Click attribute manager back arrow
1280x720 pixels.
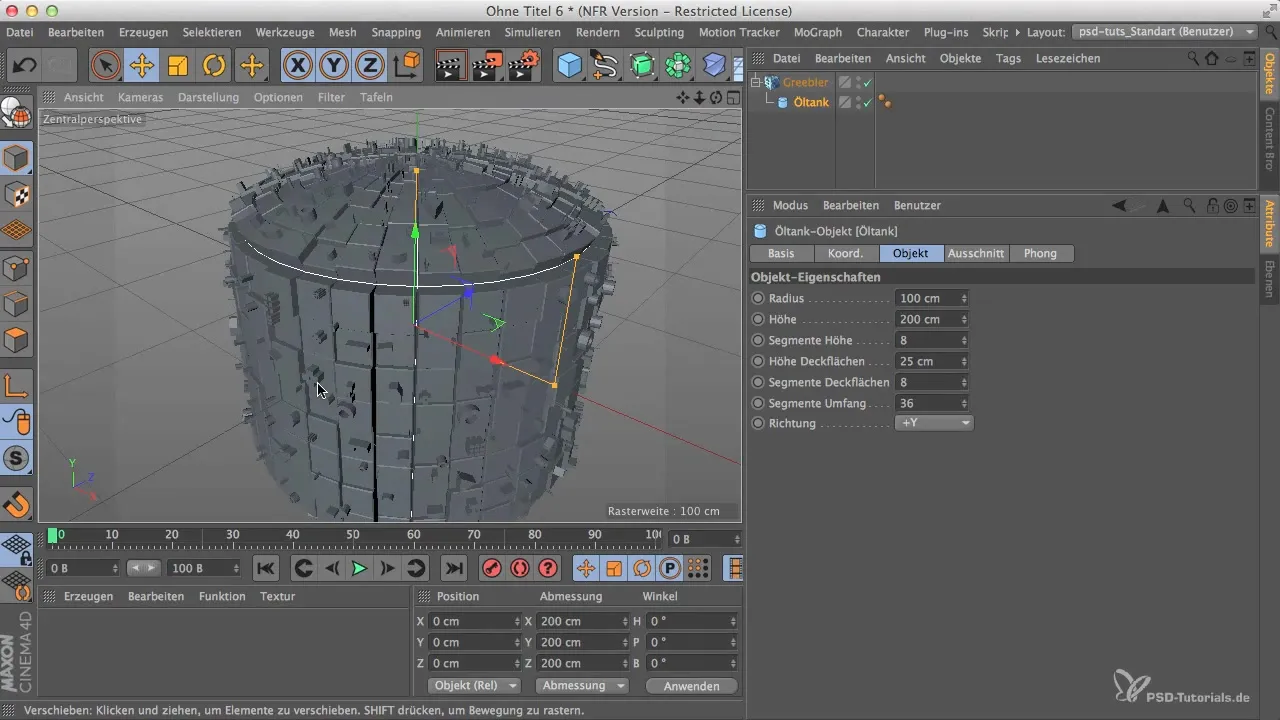[x=1120, y=205]
